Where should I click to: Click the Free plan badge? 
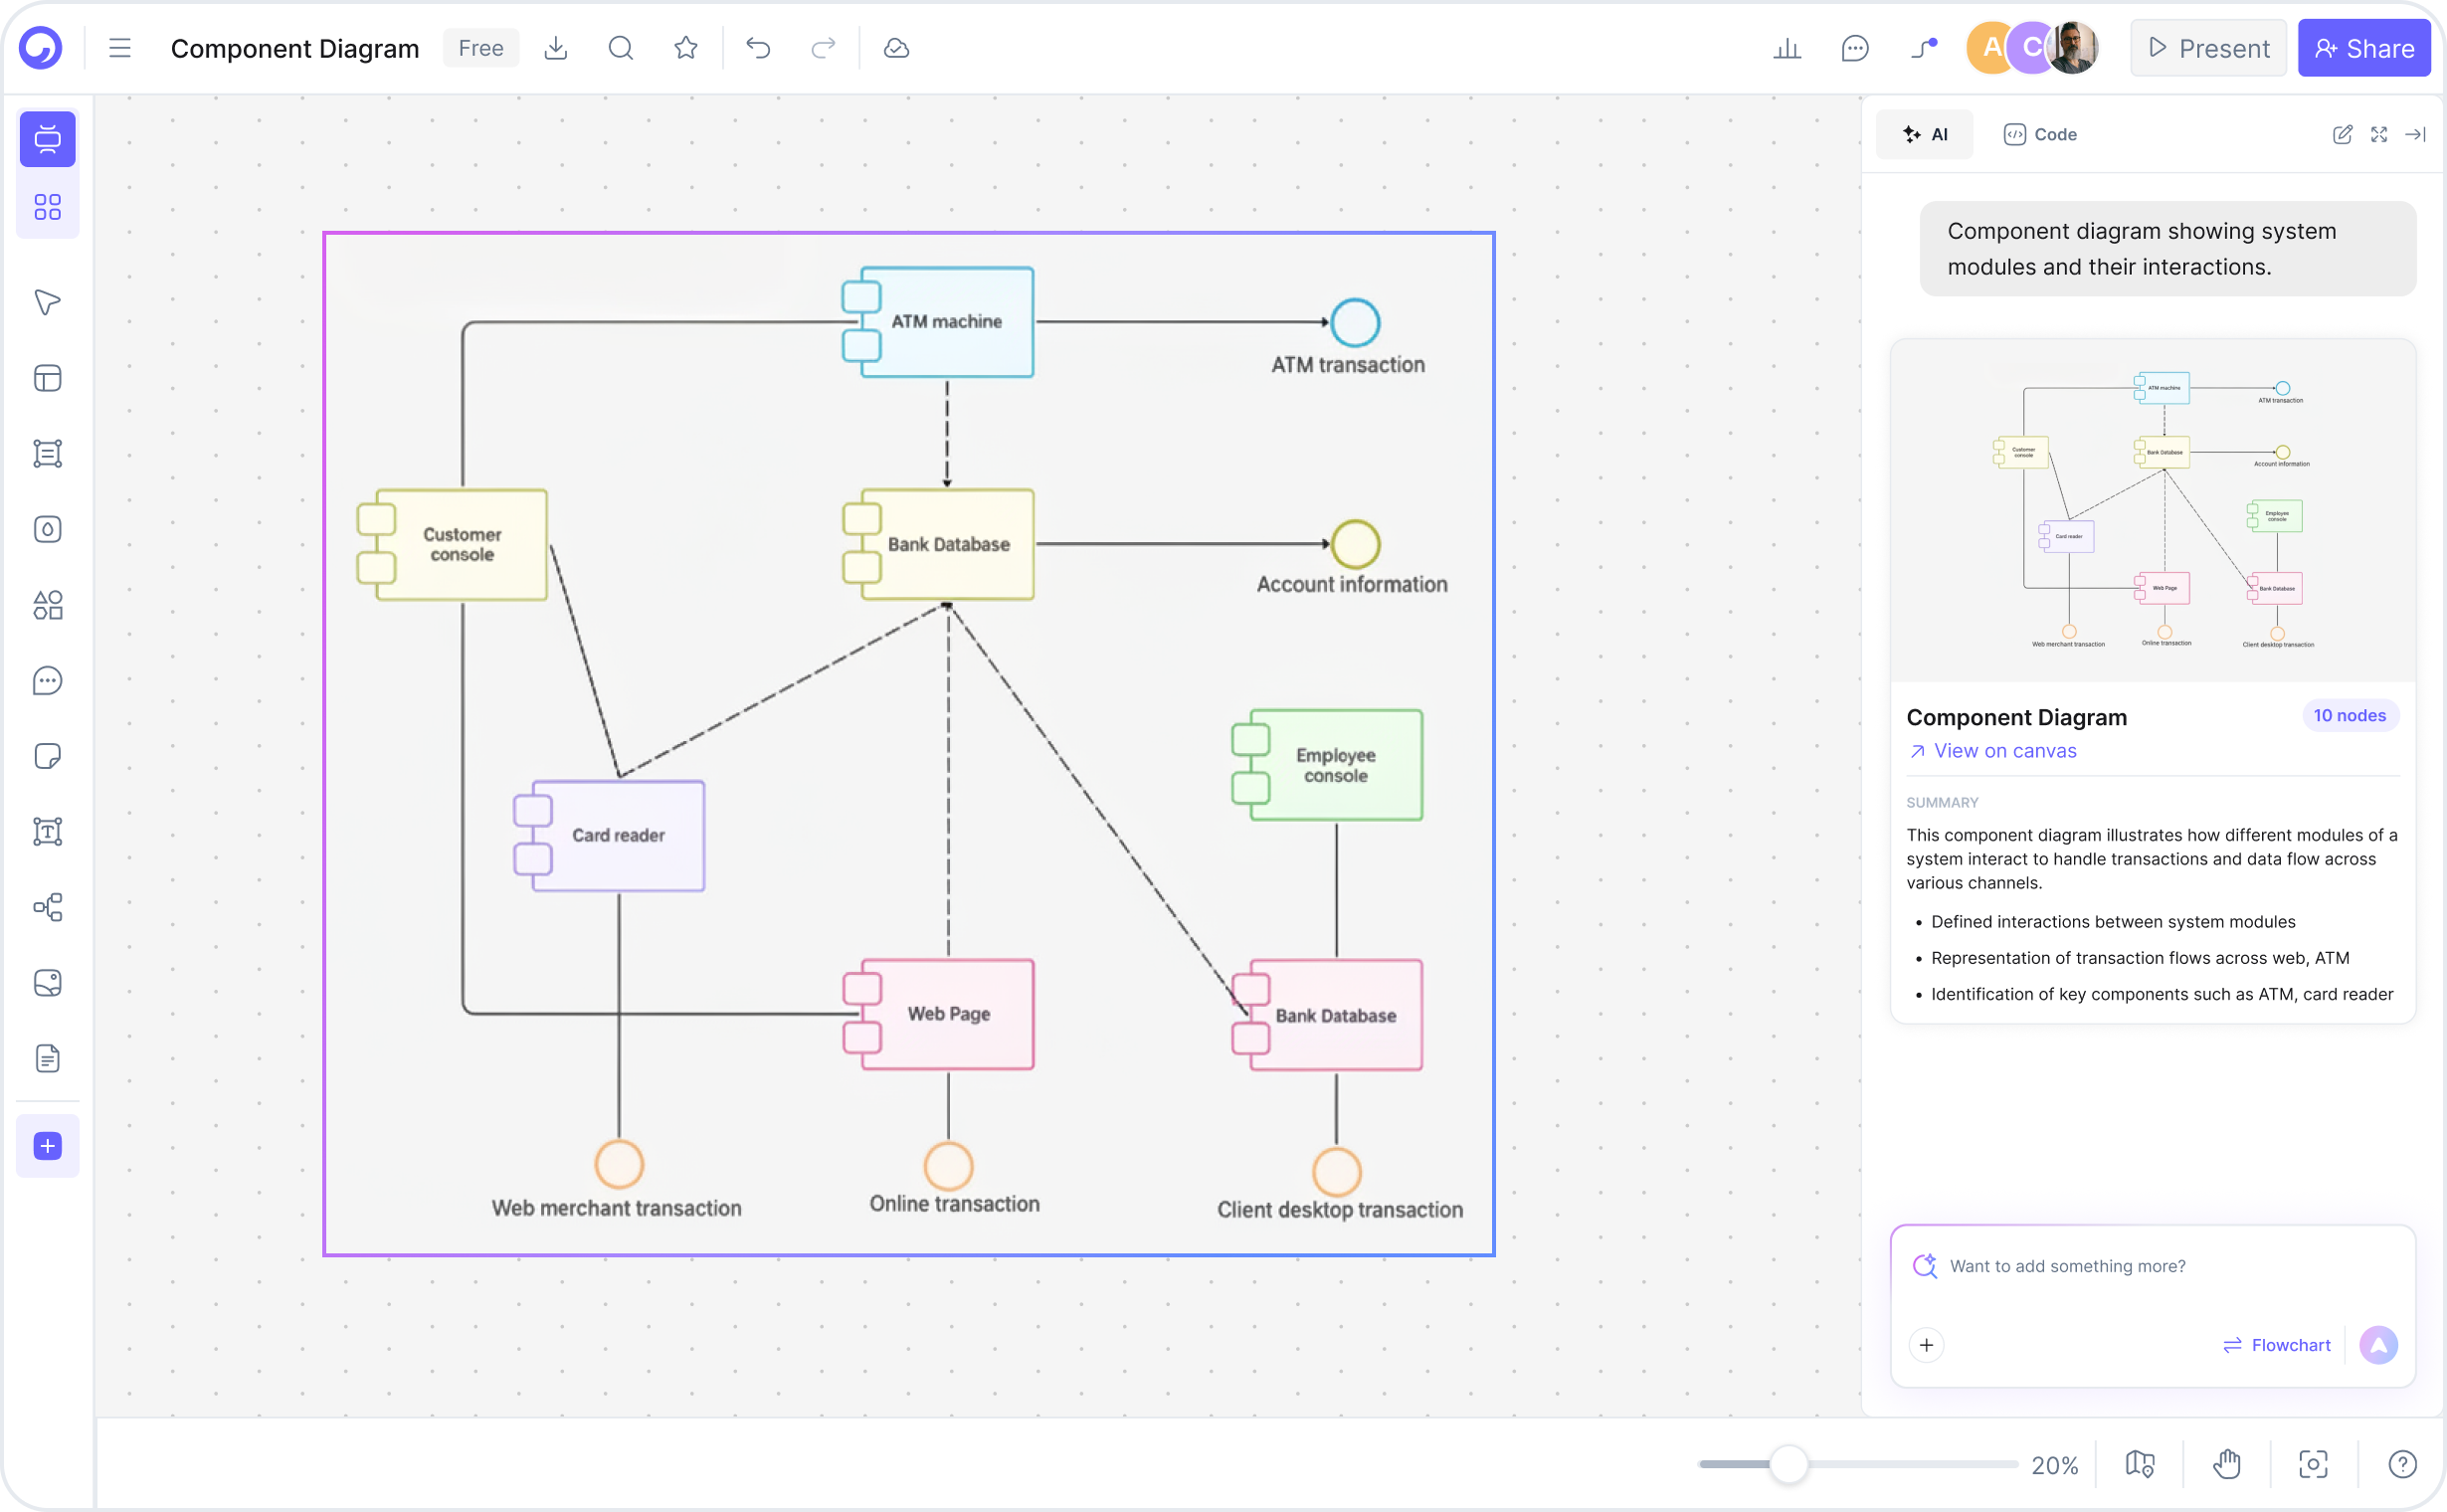point(481,48)
